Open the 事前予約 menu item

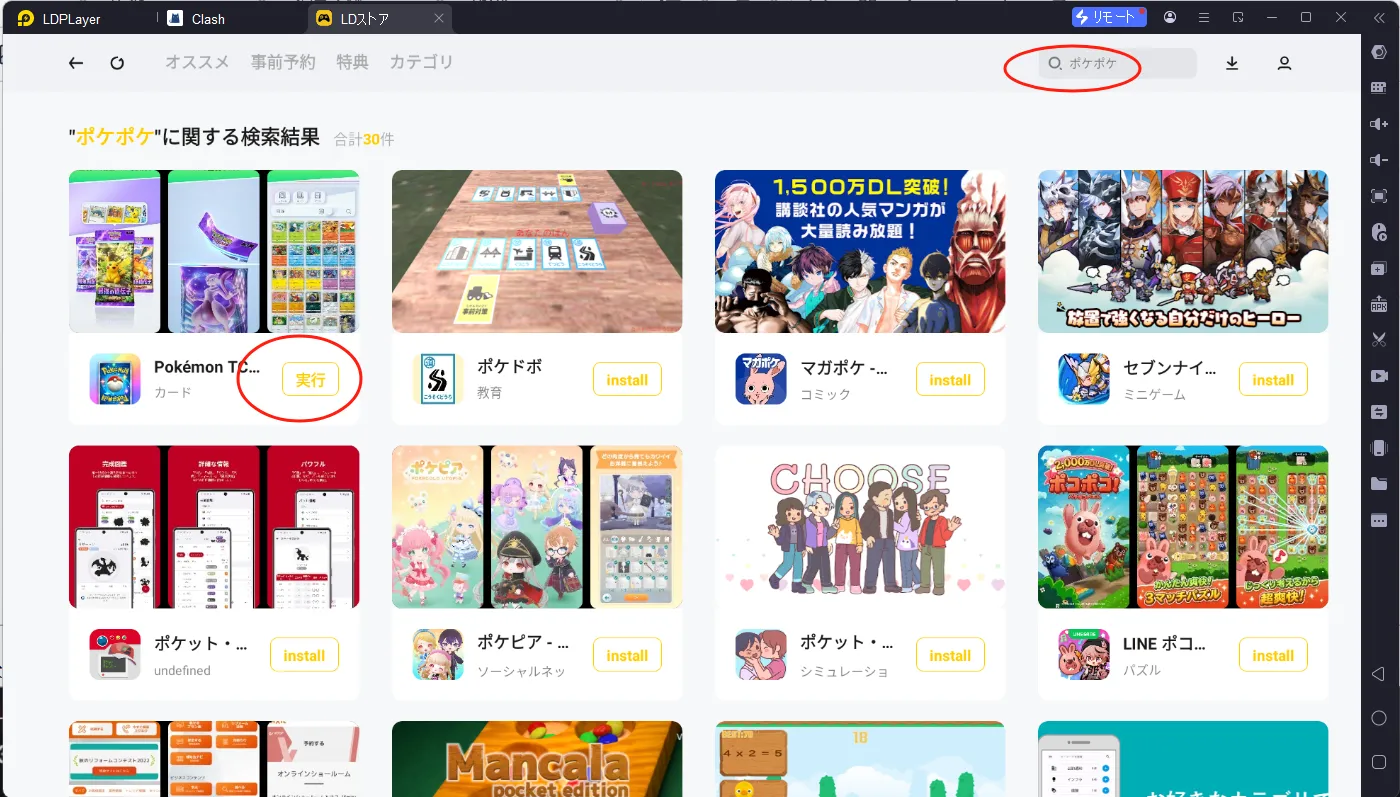(x=281, y=62)
